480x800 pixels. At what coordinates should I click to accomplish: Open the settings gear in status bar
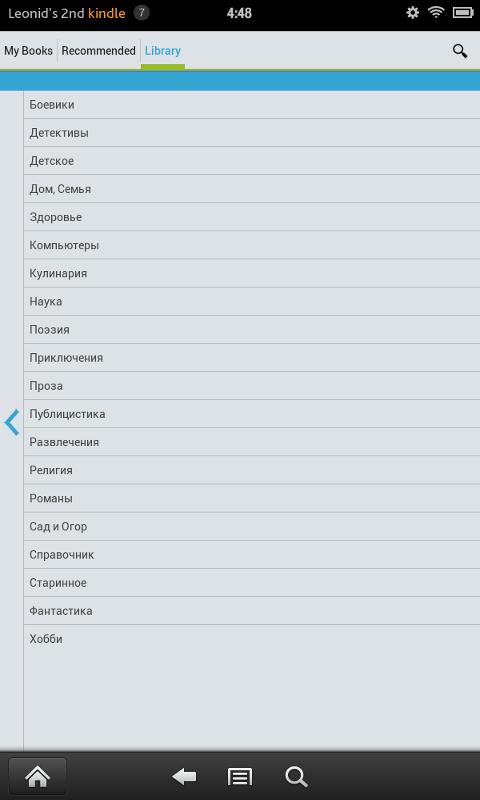[x=412, y=13]
